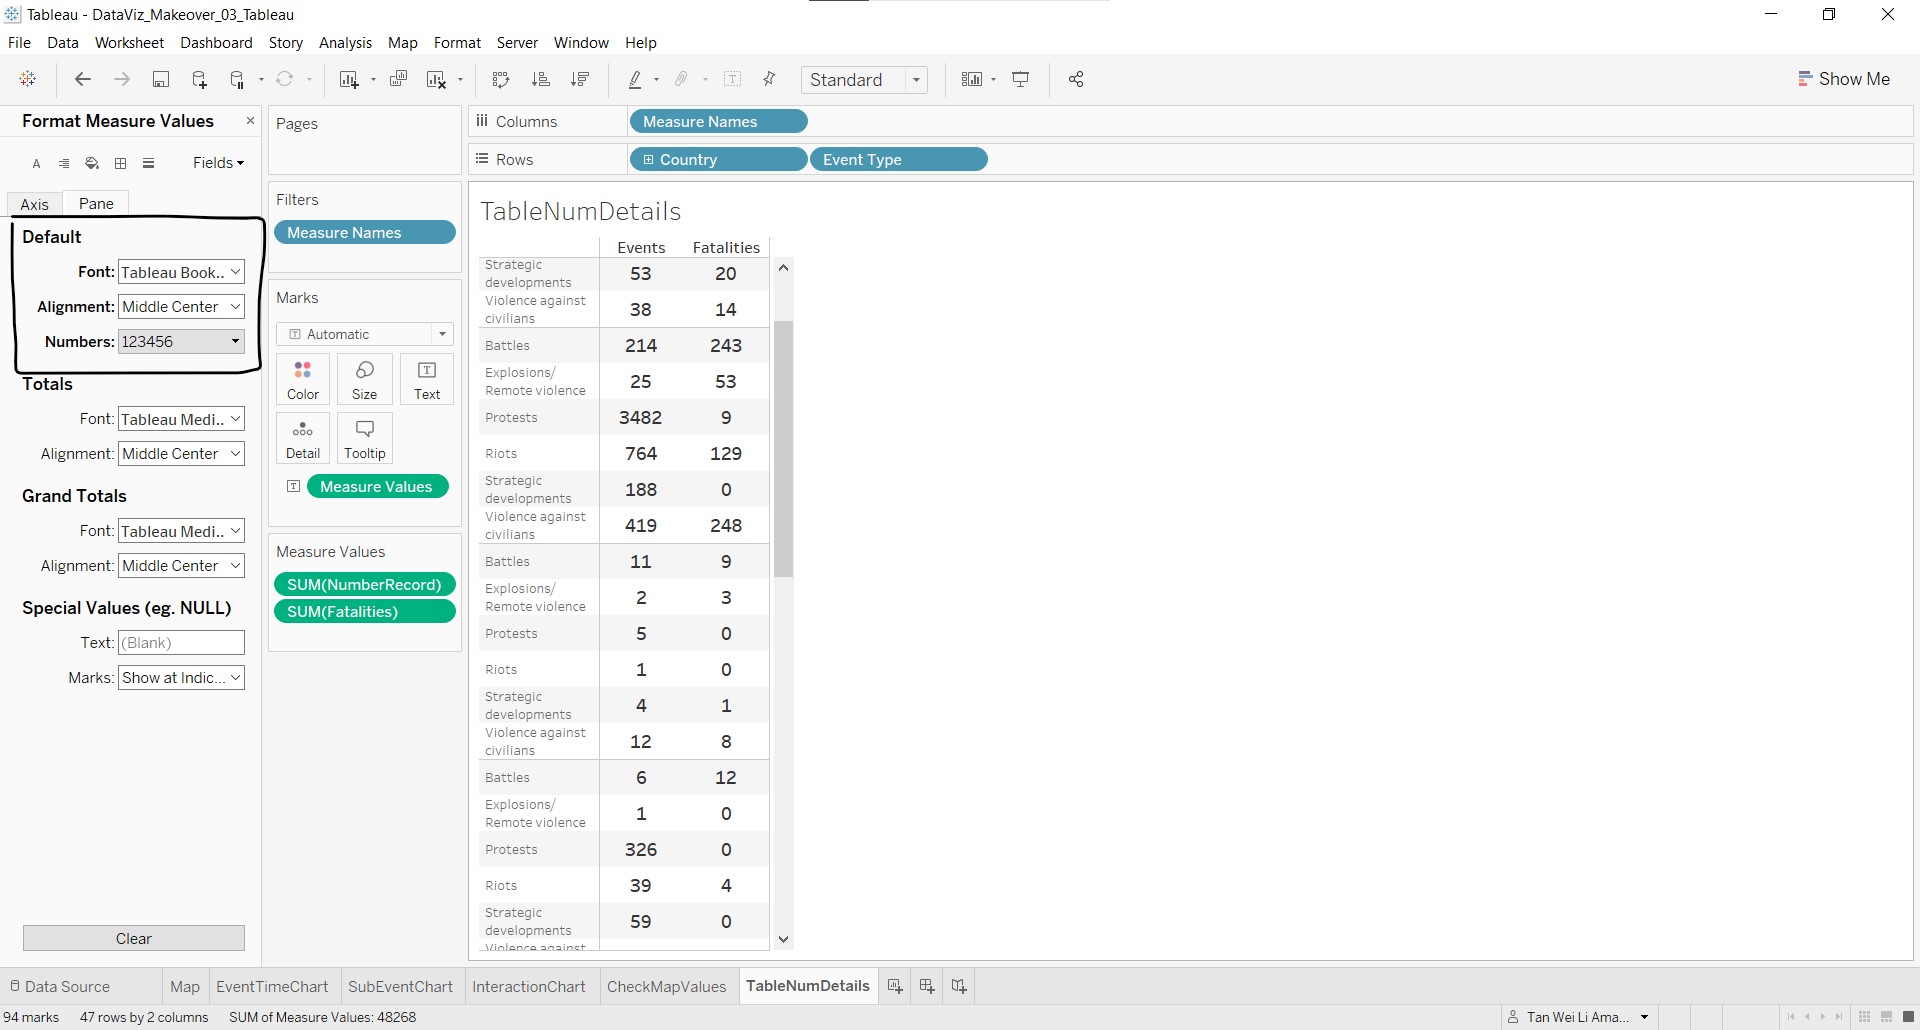The width and height of the screenshot is (1920, 1030).
Task: Open the Share workbook icon
Action: (x=1076, y=80)
